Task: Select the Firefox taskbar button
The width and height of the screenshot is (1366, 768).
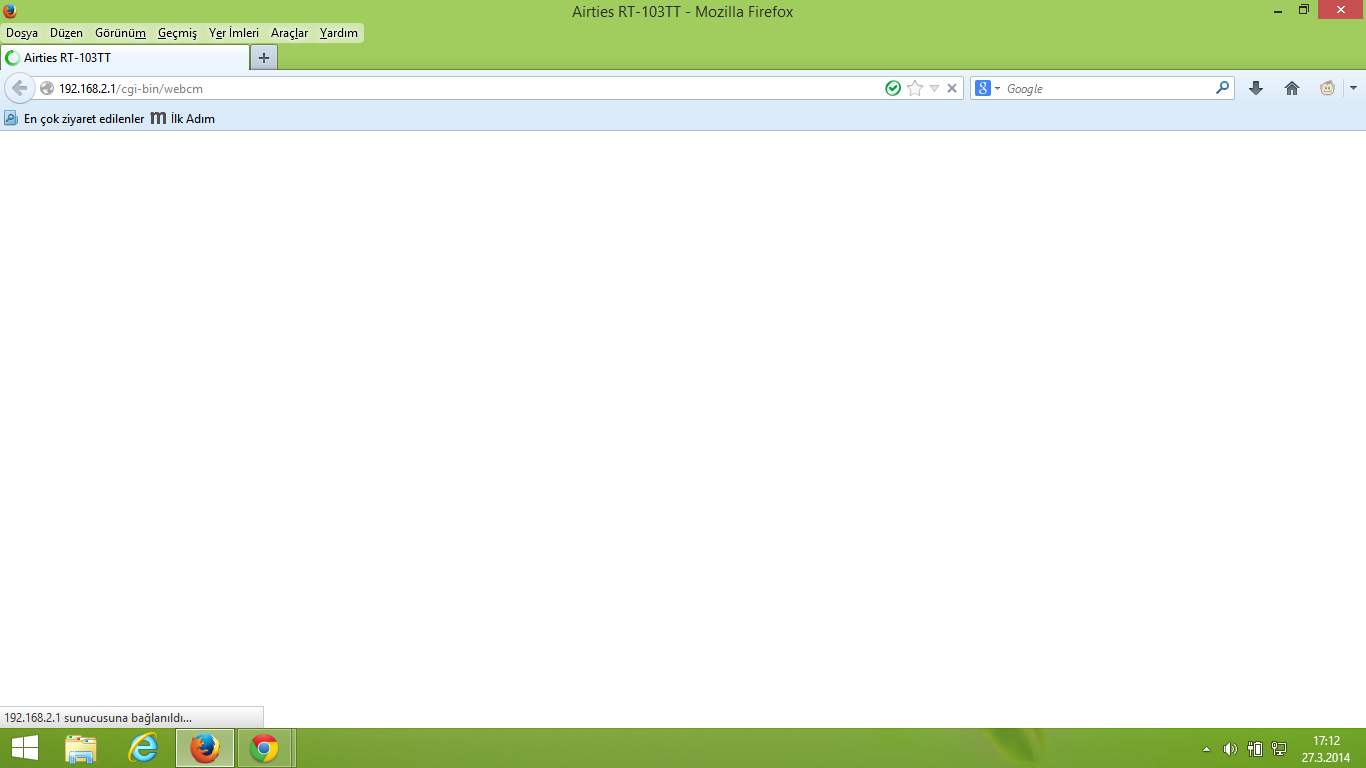Action: click(x=205, y=748)
